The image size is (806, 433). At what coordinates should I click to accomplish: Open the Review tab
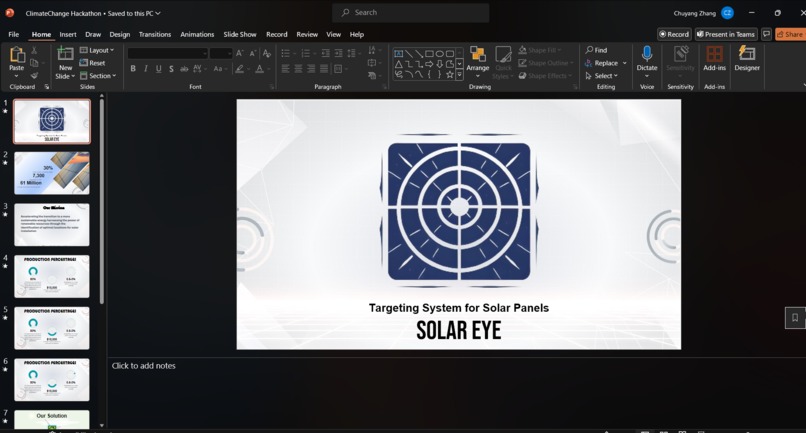coord(307,34)
